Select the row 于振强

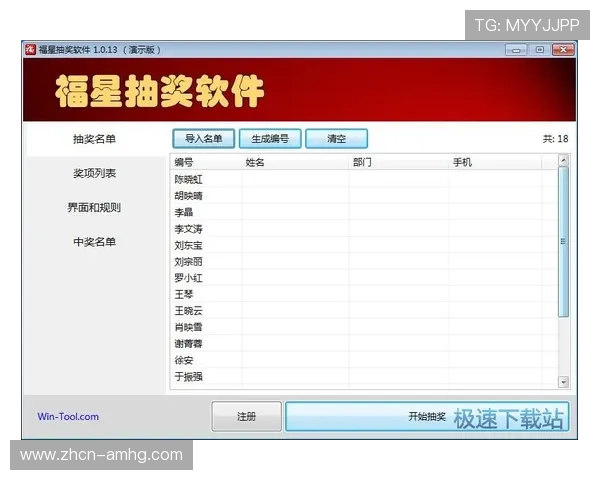click(x=364, y=377)
